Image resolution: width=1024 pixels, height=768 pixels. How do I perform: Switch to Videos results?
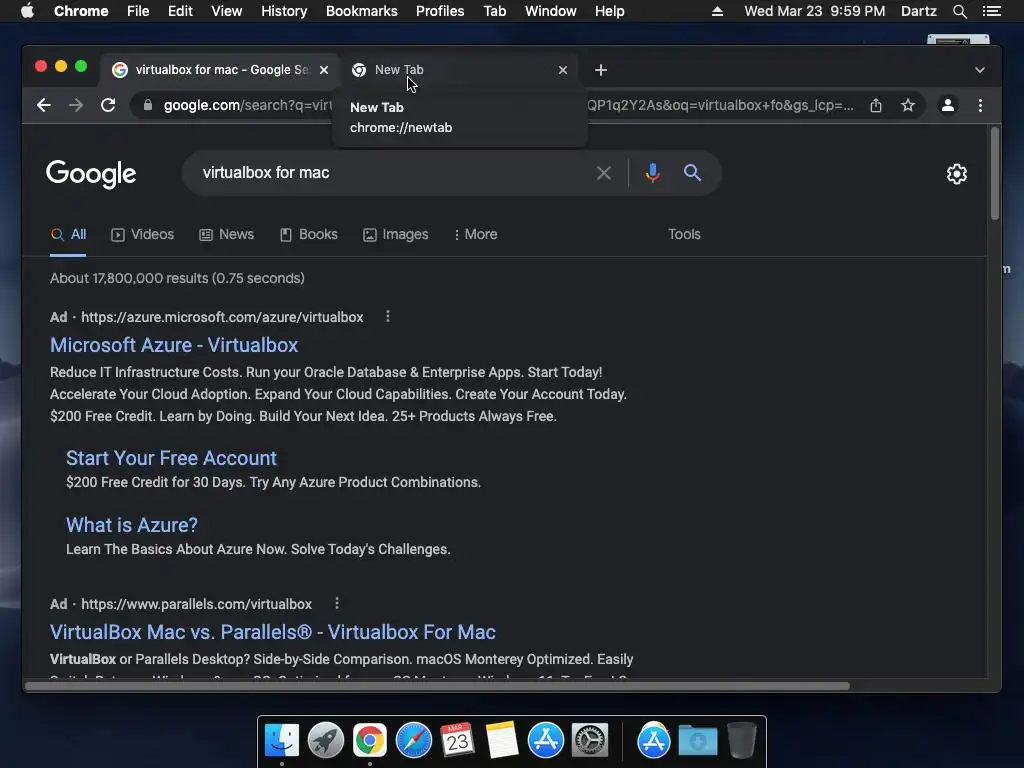[142, 234]
